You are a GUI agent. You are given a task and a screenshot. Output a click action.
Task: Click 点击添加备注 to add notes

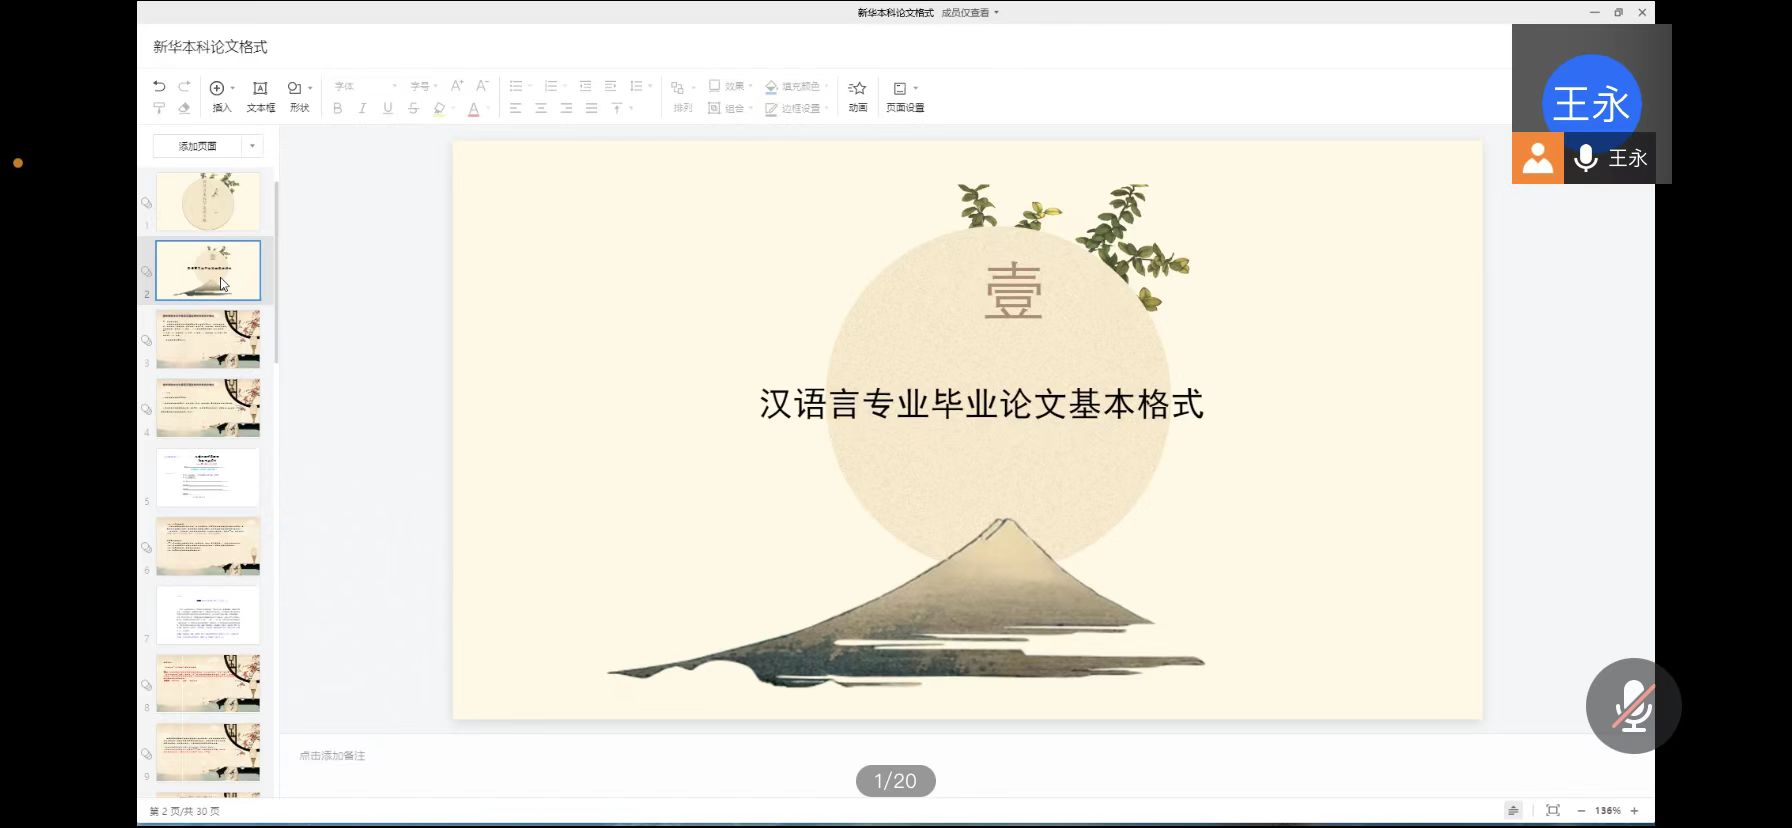[x=332, y=756]
